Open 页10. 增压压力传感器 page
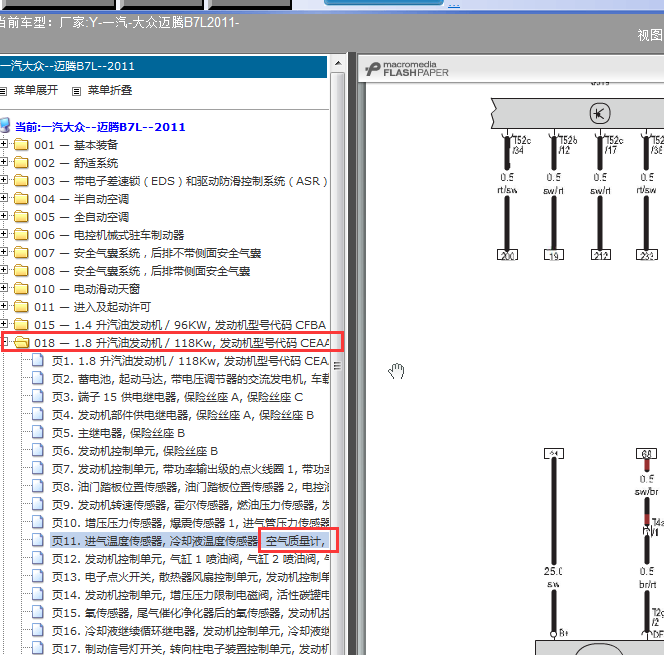Viewport: 664px width, 655px height. click(x=191, y=523)
